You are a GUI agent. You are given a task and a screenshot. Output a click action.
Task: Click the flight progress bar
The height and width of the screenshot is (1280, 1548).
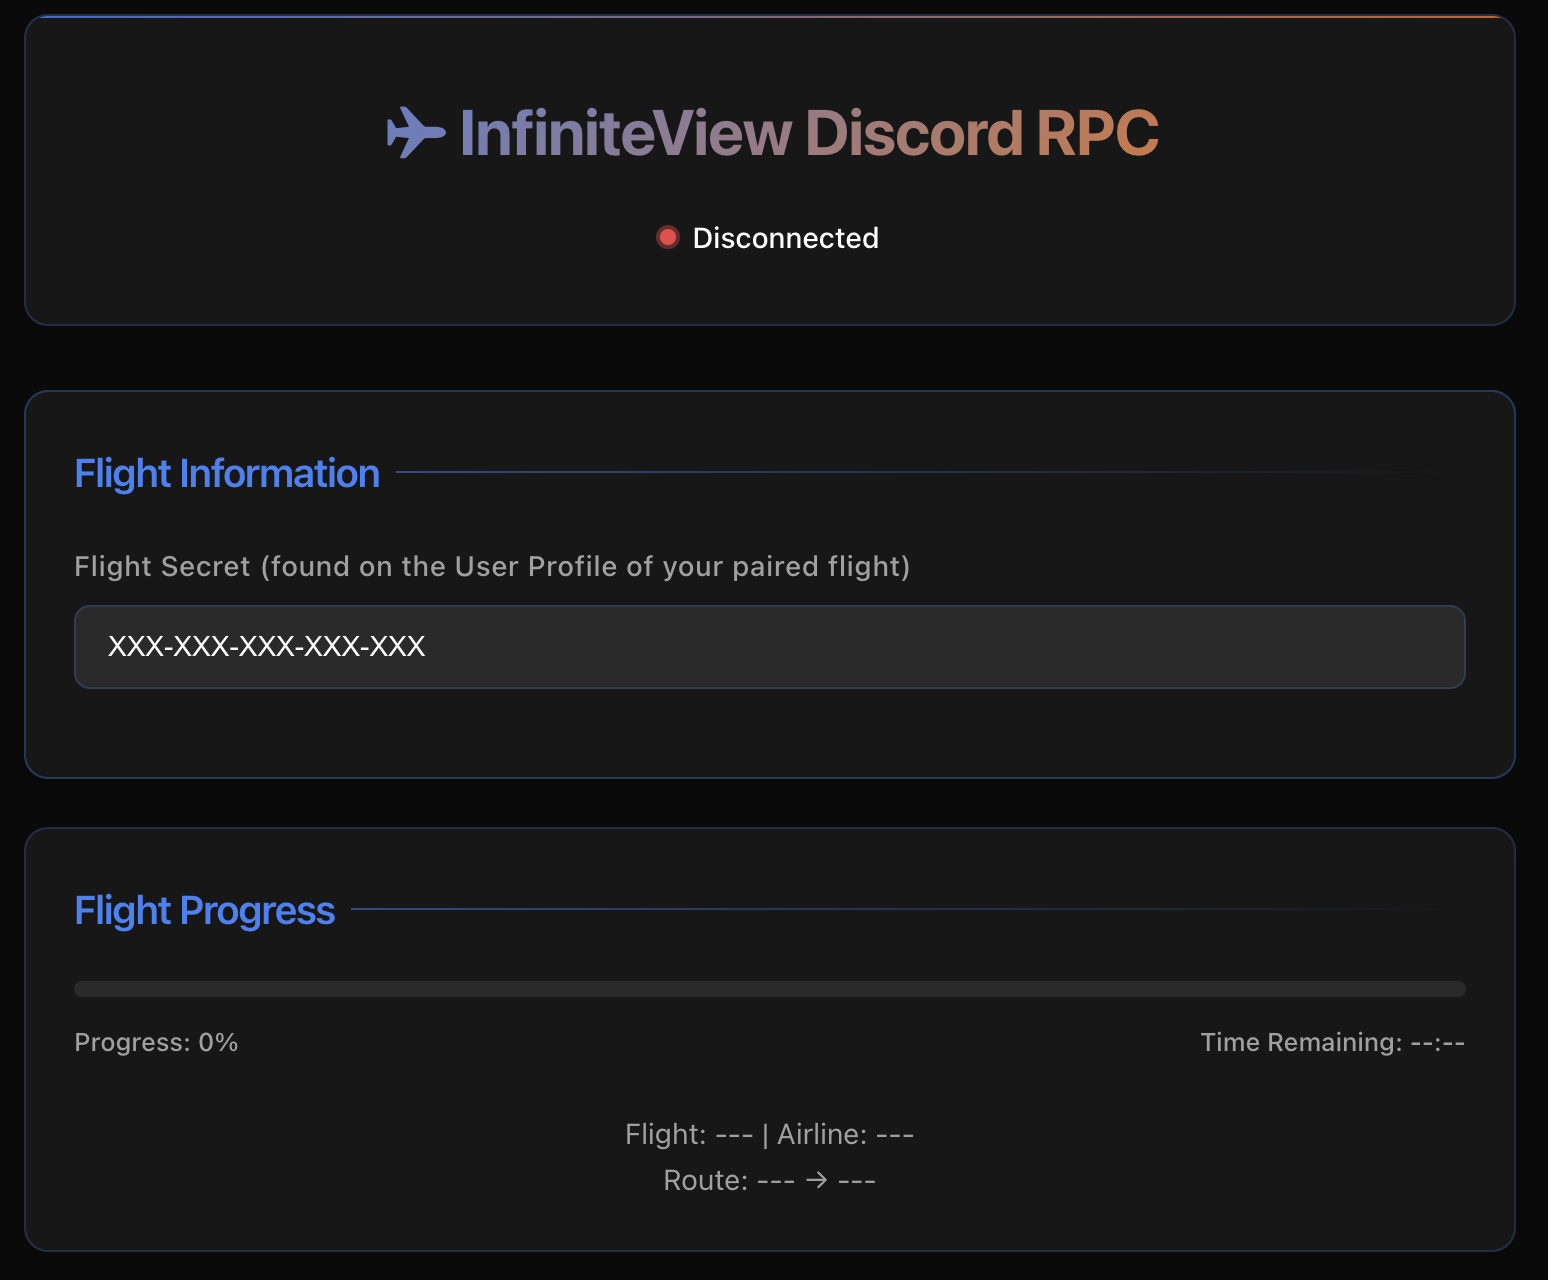pos(770,989)
